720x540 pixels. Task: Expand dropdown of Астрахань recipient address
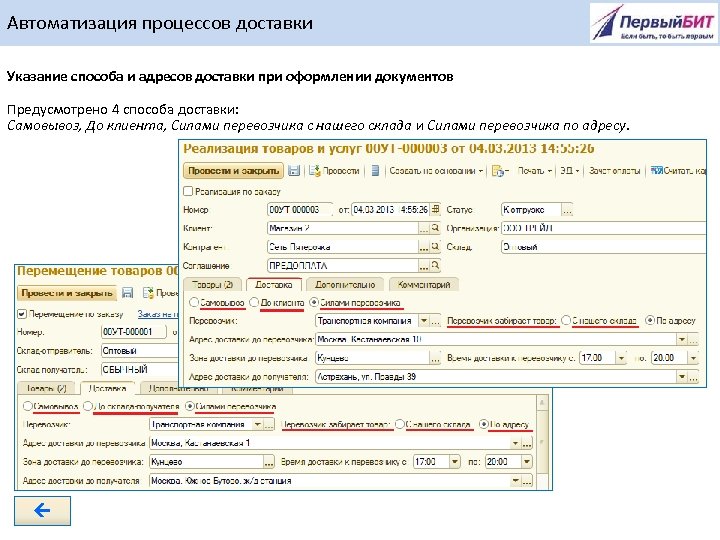pyautogui.click(x=682, y=377)
